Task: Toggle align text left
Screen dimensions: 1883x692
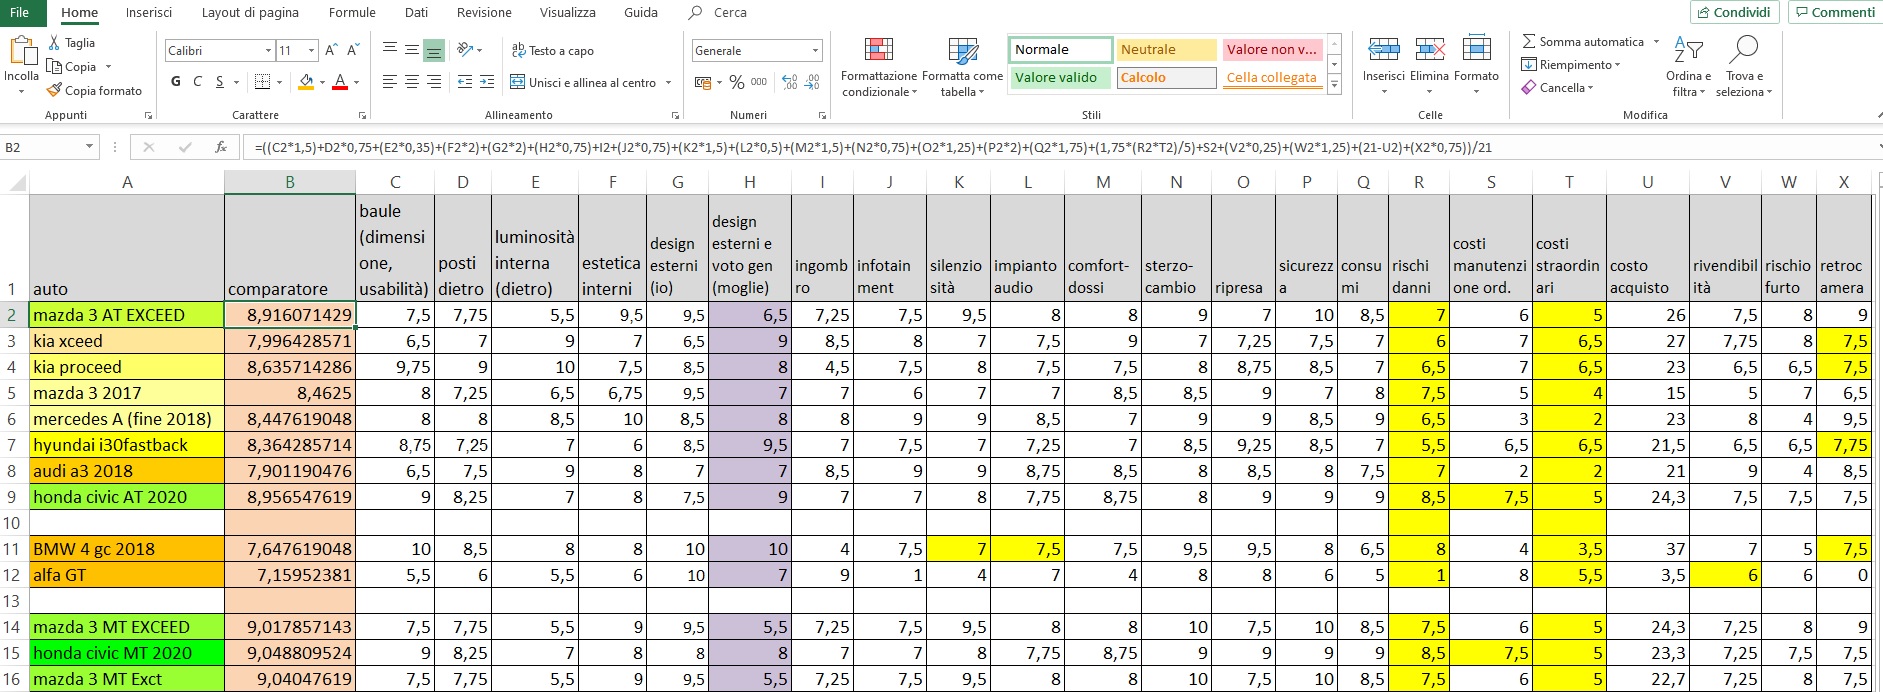Action: [390, 82]
